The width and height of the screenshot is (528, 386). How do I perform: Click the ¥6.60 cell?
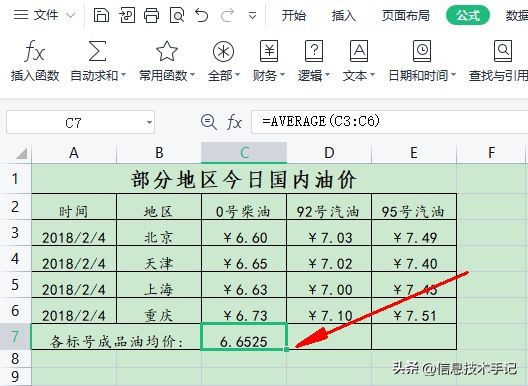click(244, 233)
